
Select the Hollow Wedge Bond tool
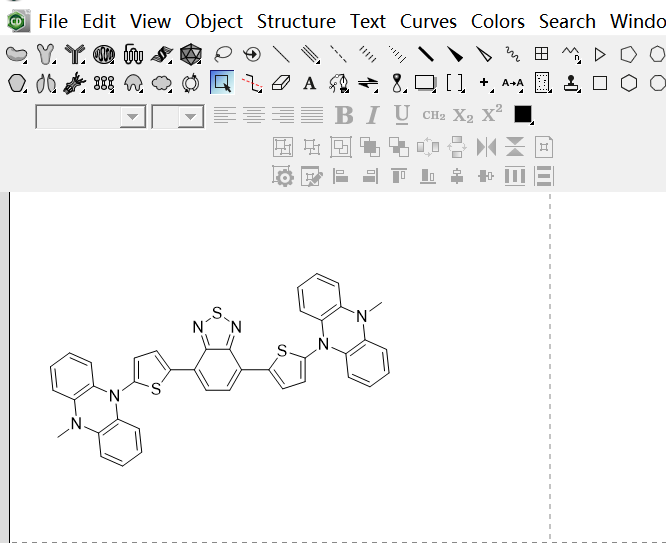[x=483, y=54]
